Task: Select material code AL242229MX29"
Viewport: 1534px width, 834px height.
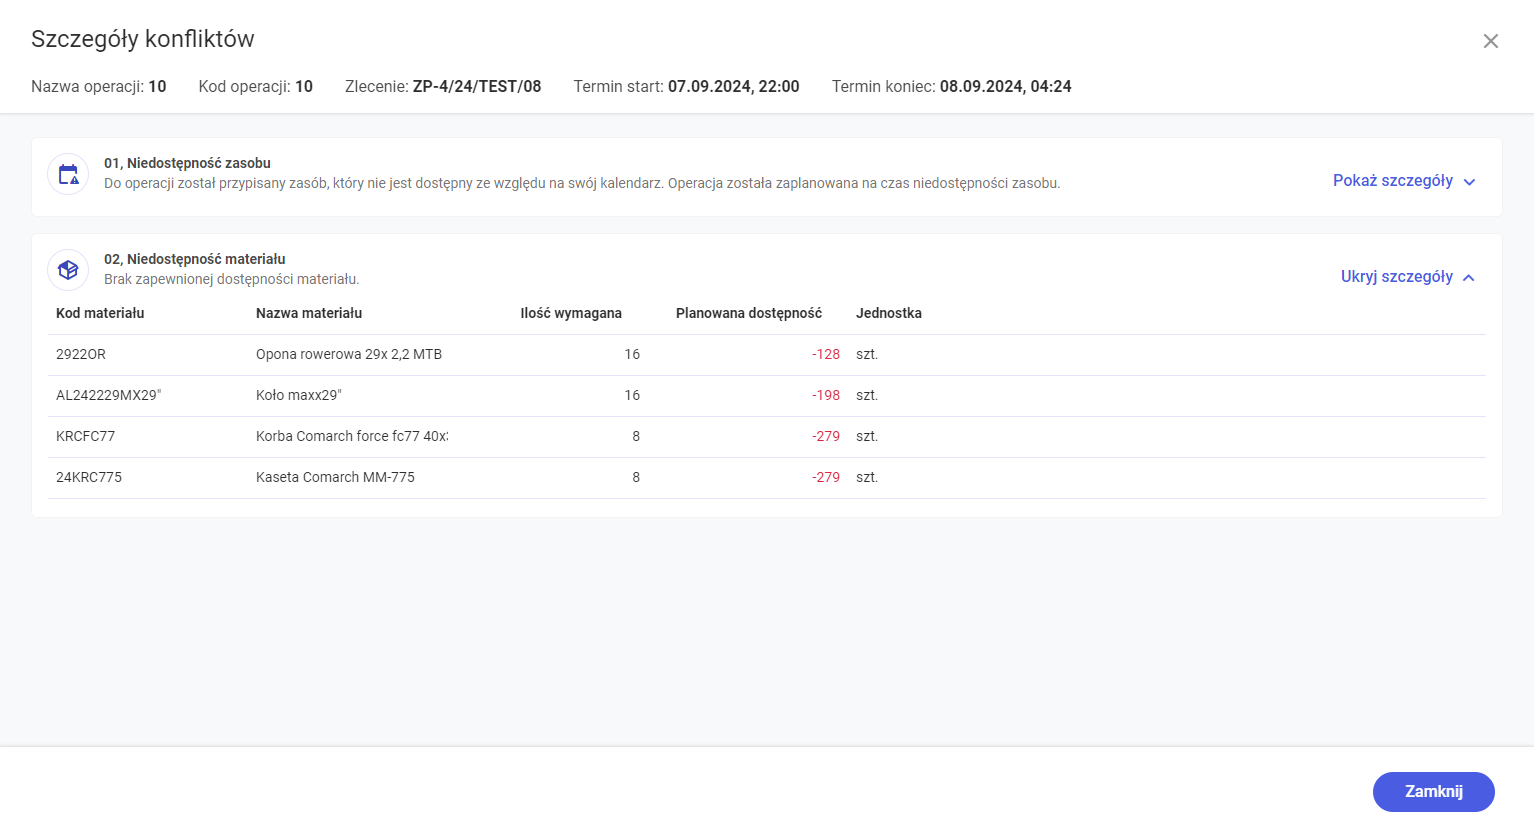Action: [108, 395]
